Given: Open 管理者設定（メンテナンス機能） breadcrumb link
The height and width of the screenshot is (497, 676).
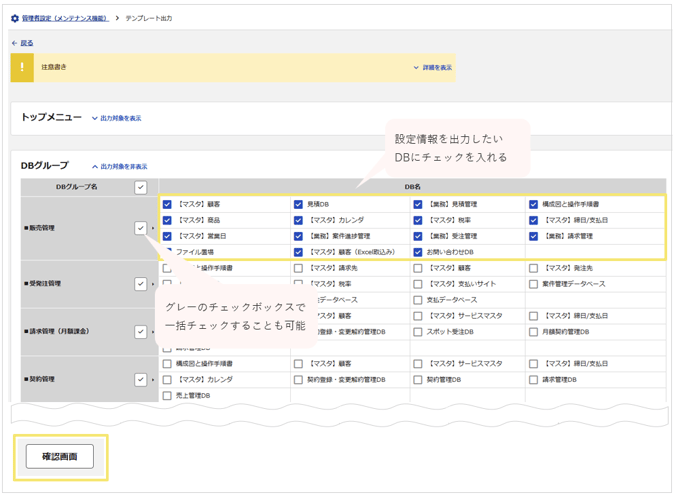Looking at the screenshot, I should 65,18.
